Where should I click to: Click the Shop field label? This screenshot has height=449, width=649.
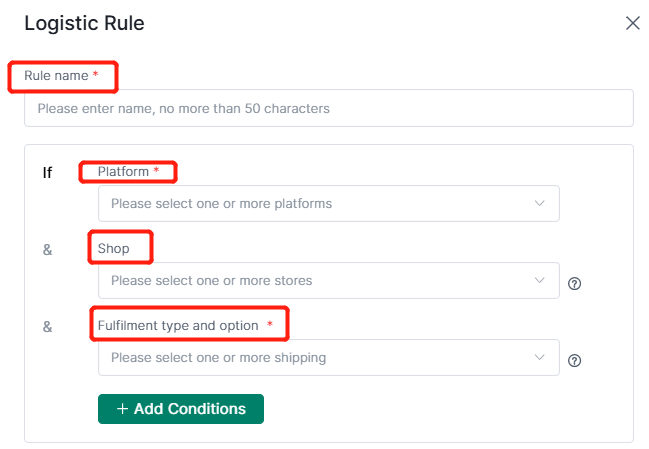113,248
